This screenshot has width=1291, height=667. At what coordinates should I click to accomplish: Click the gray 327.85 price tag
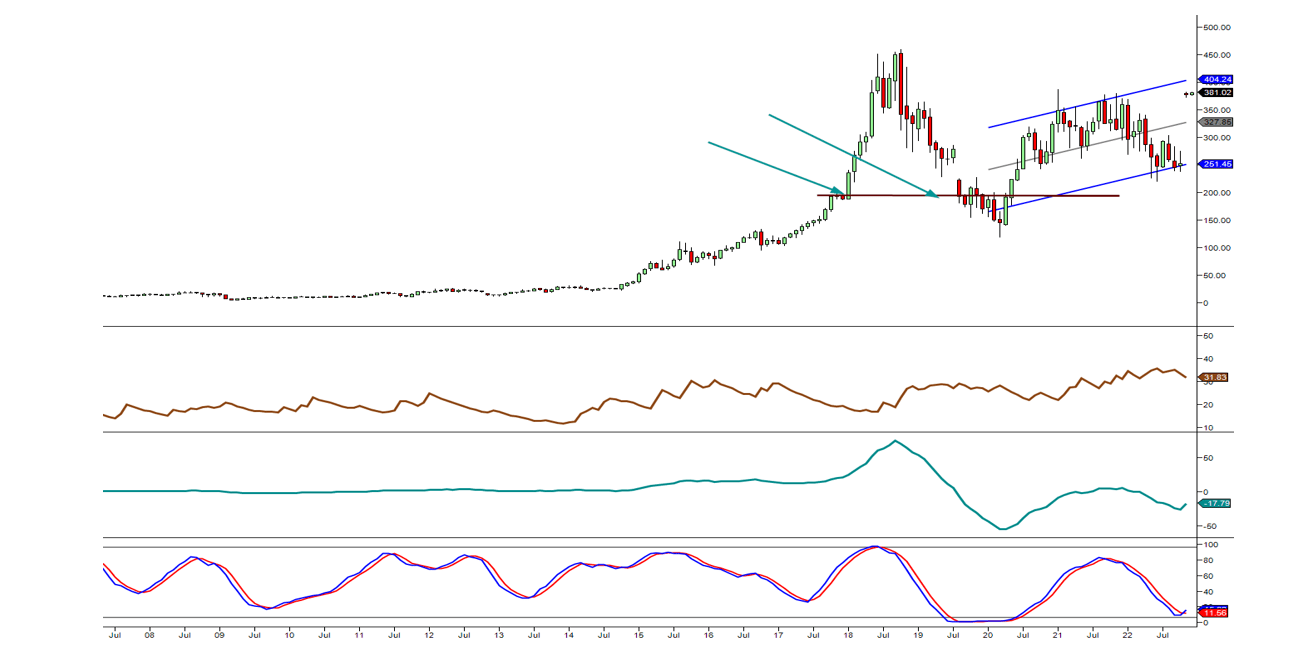click(1217, 121)
